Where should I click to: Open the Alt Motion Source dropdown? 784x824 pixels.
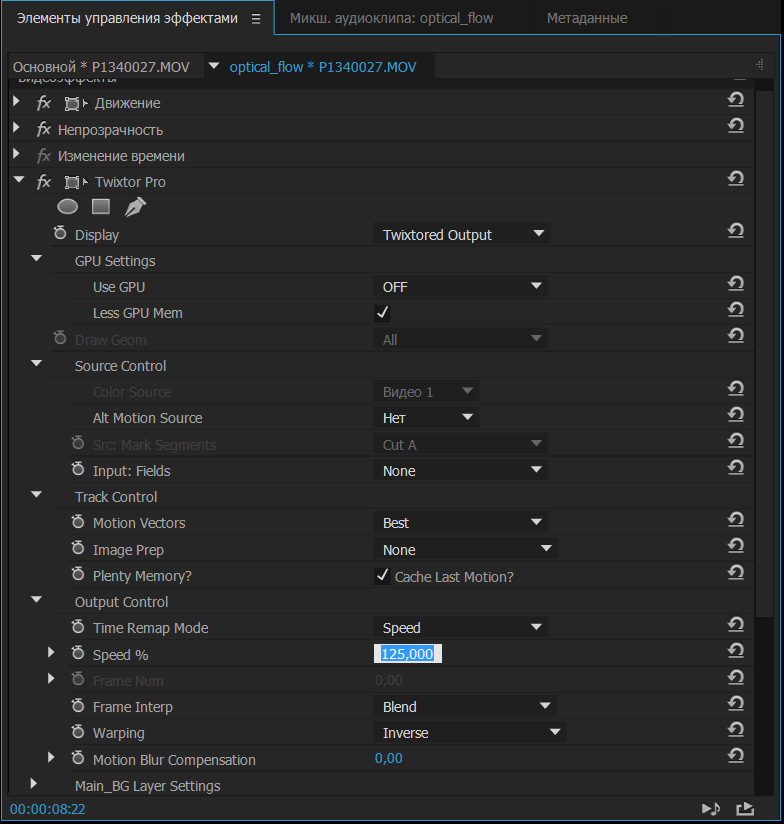coord(426,418)
